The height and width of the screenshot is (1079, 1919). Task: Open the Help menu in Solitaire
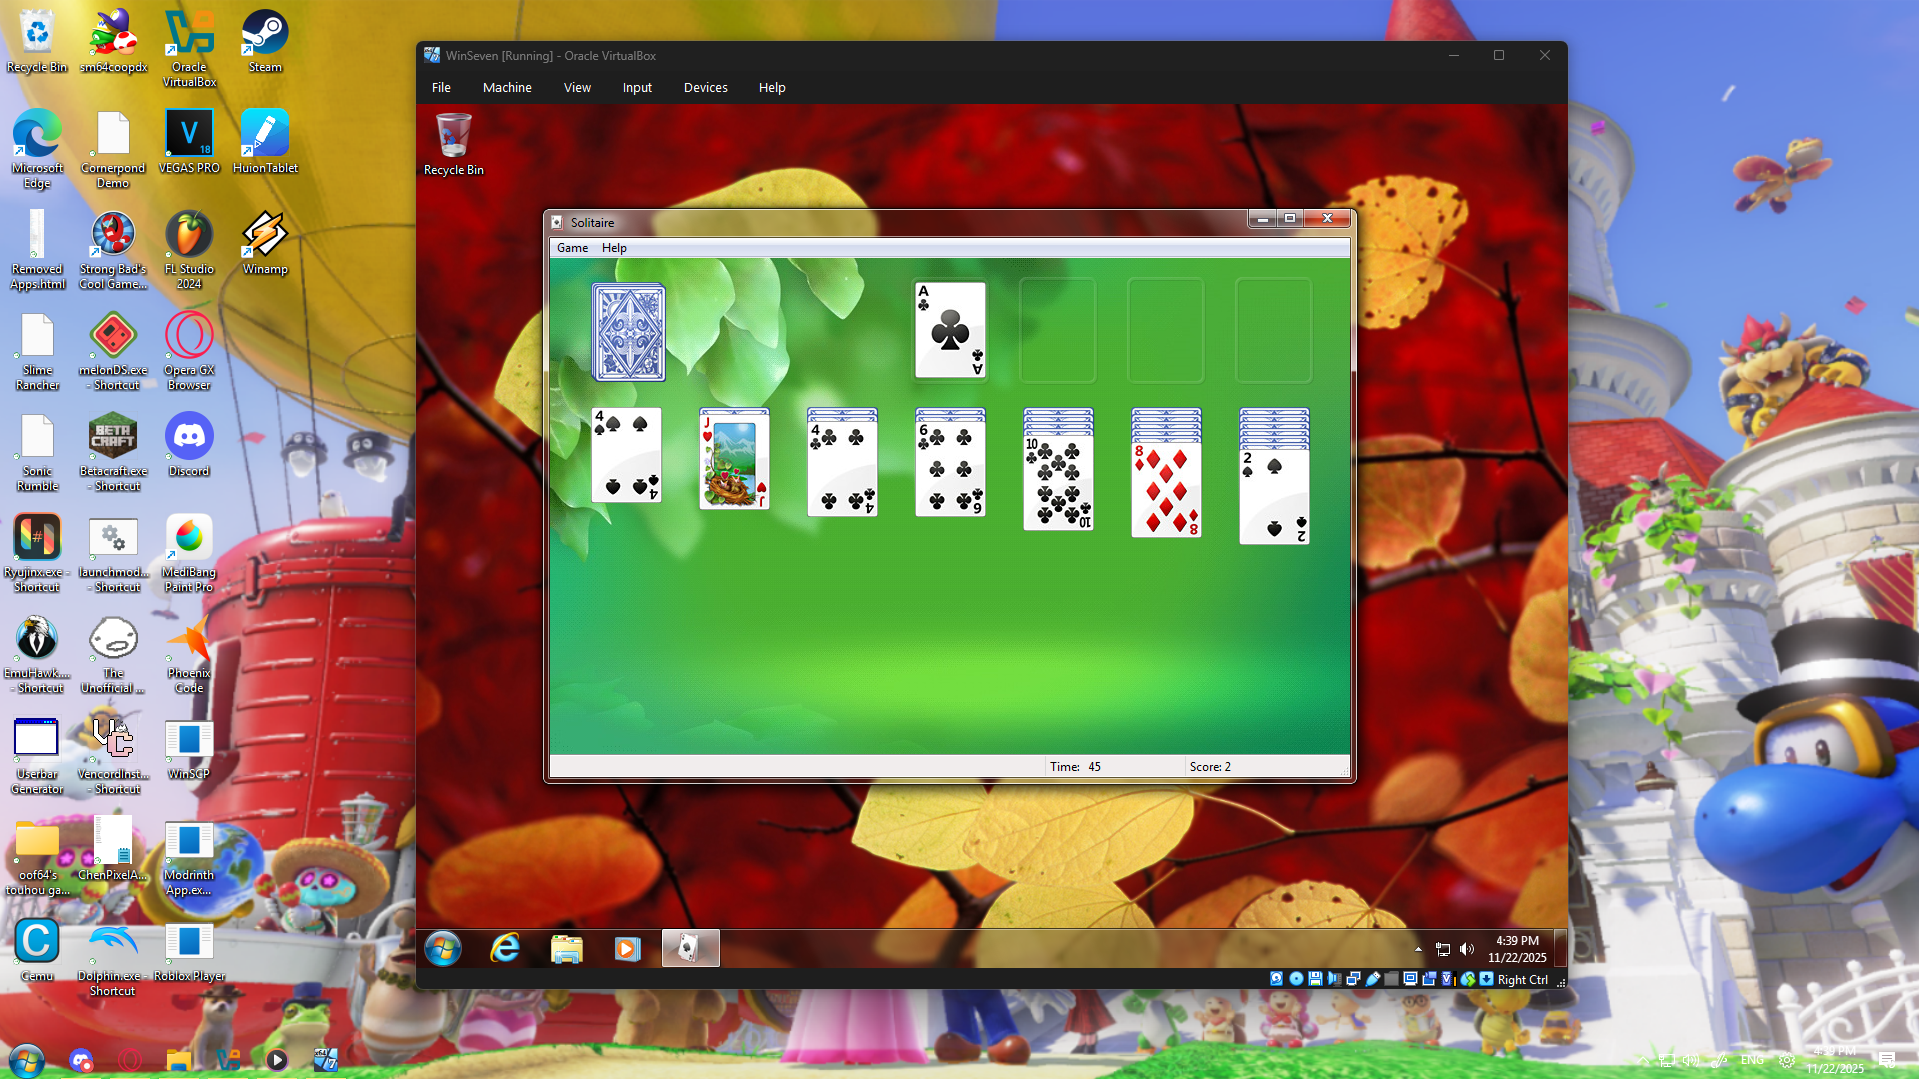(x=614, y=248)
